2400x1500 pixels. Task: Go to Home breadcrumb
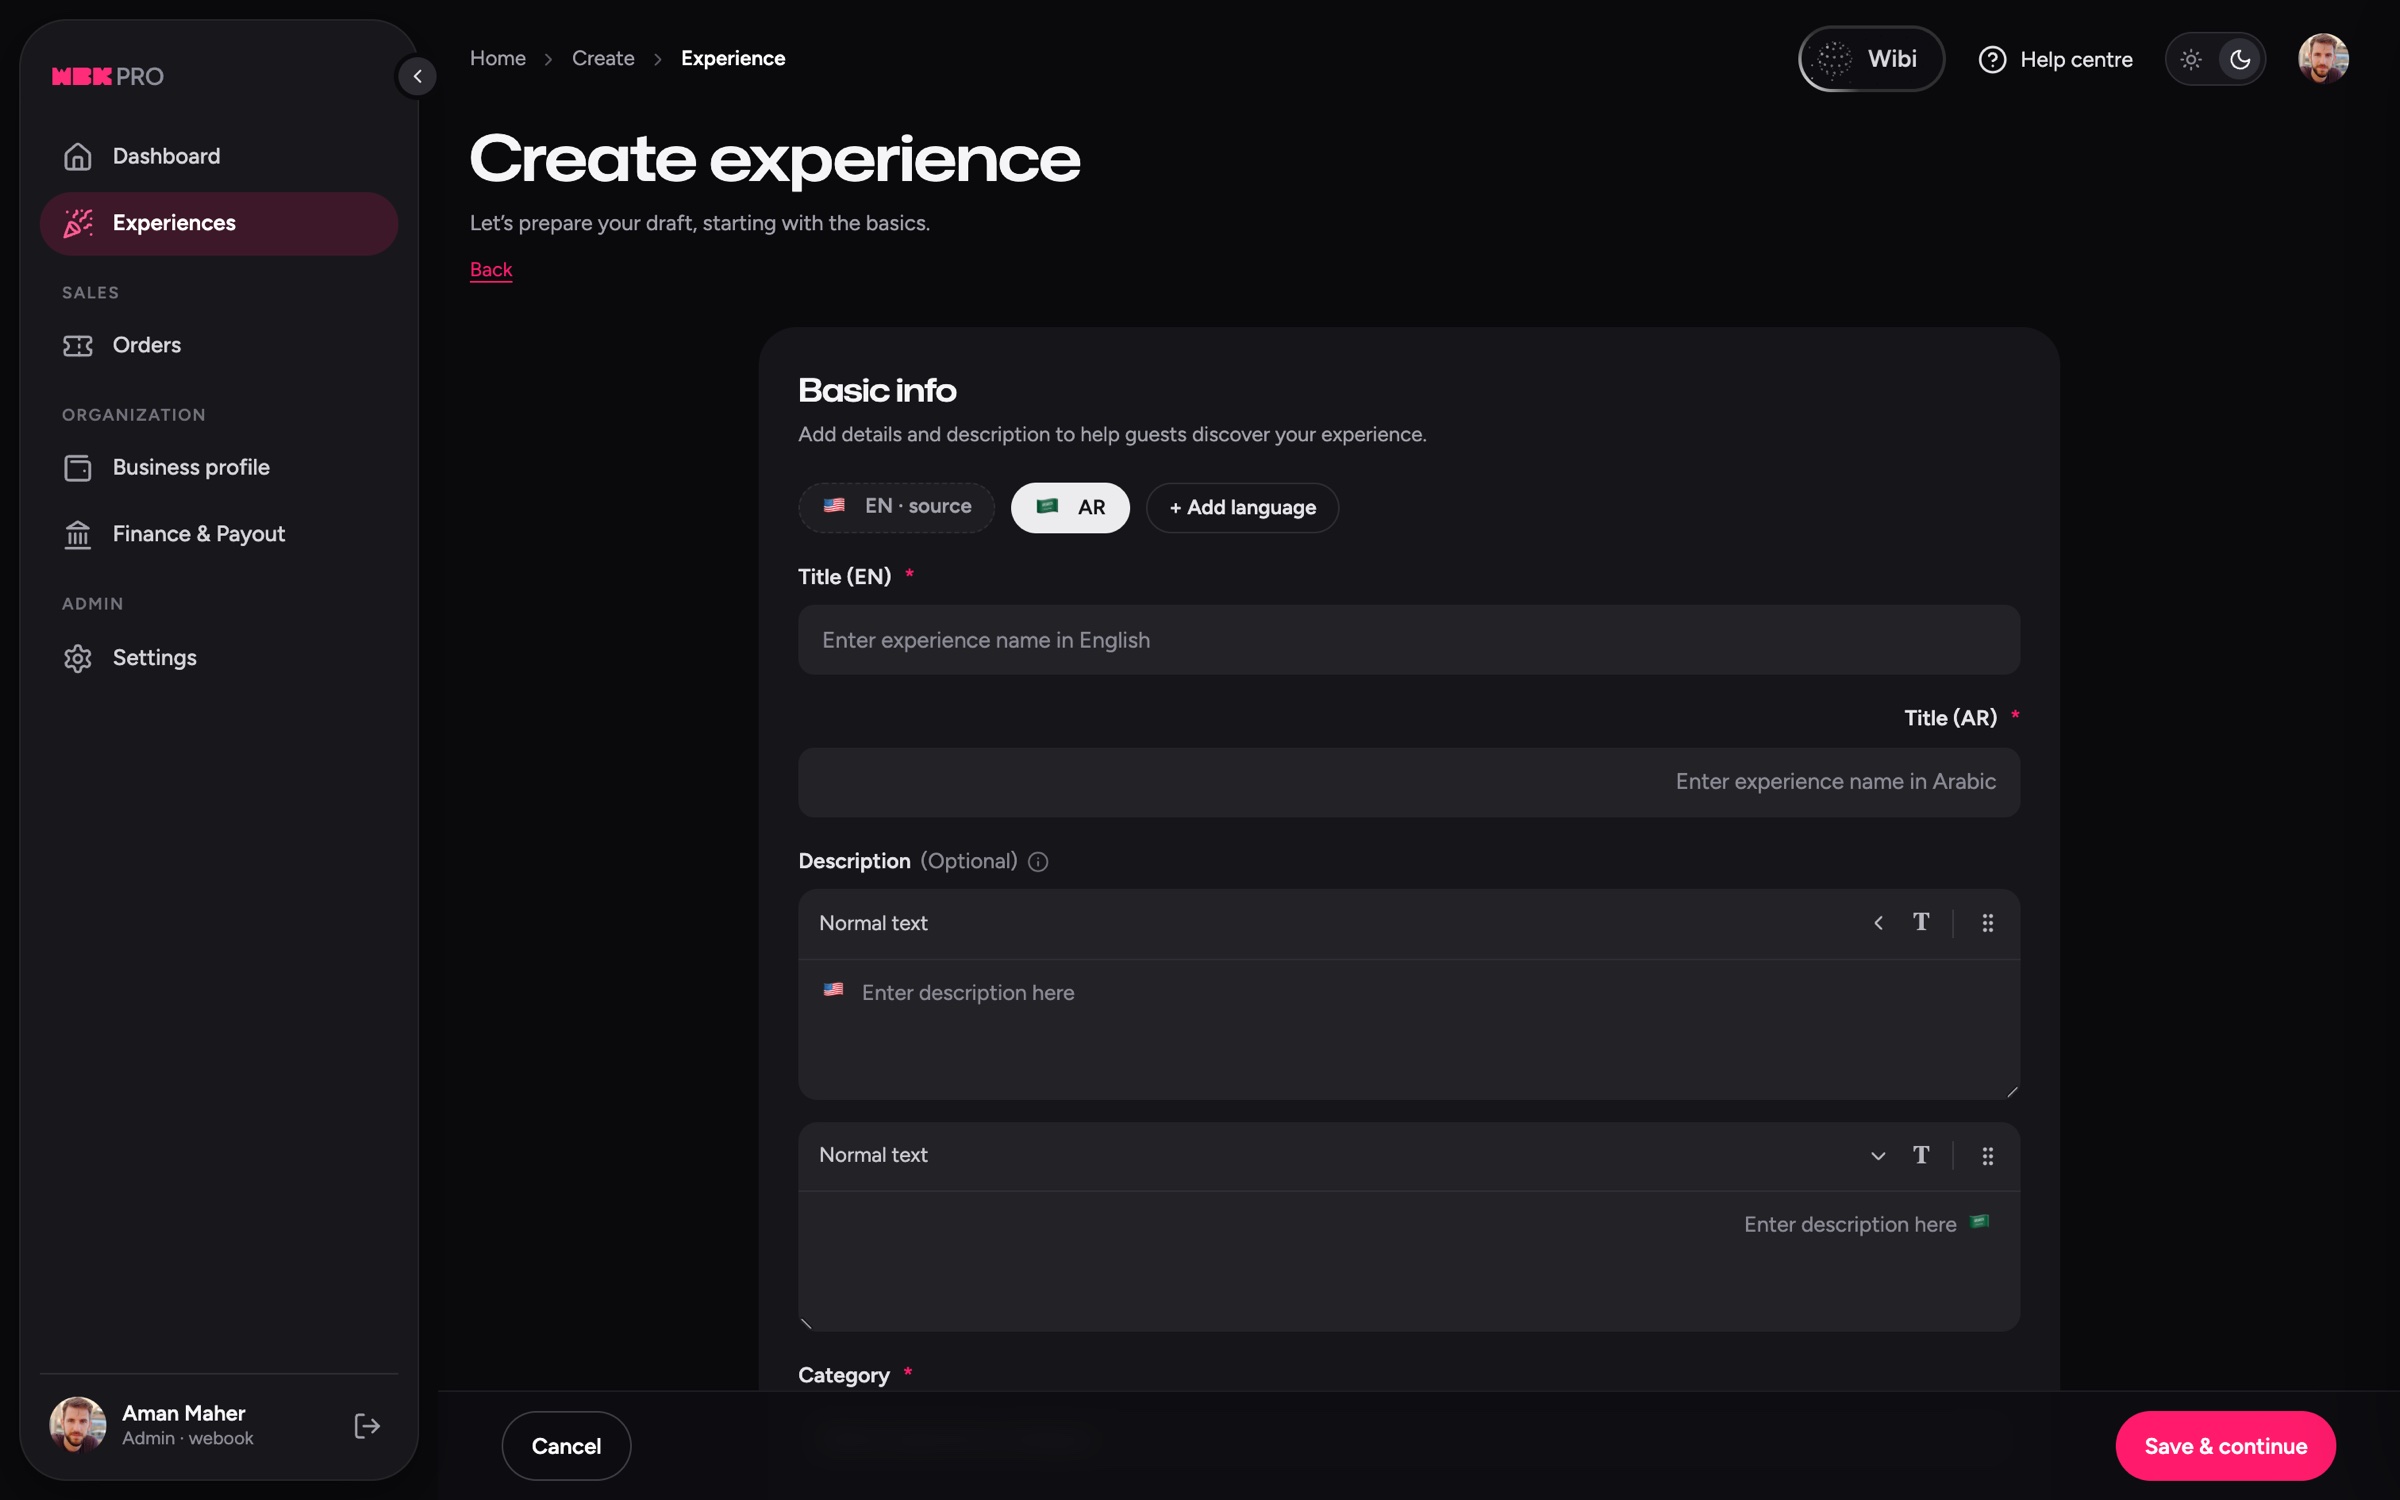[x=498, y=58]
